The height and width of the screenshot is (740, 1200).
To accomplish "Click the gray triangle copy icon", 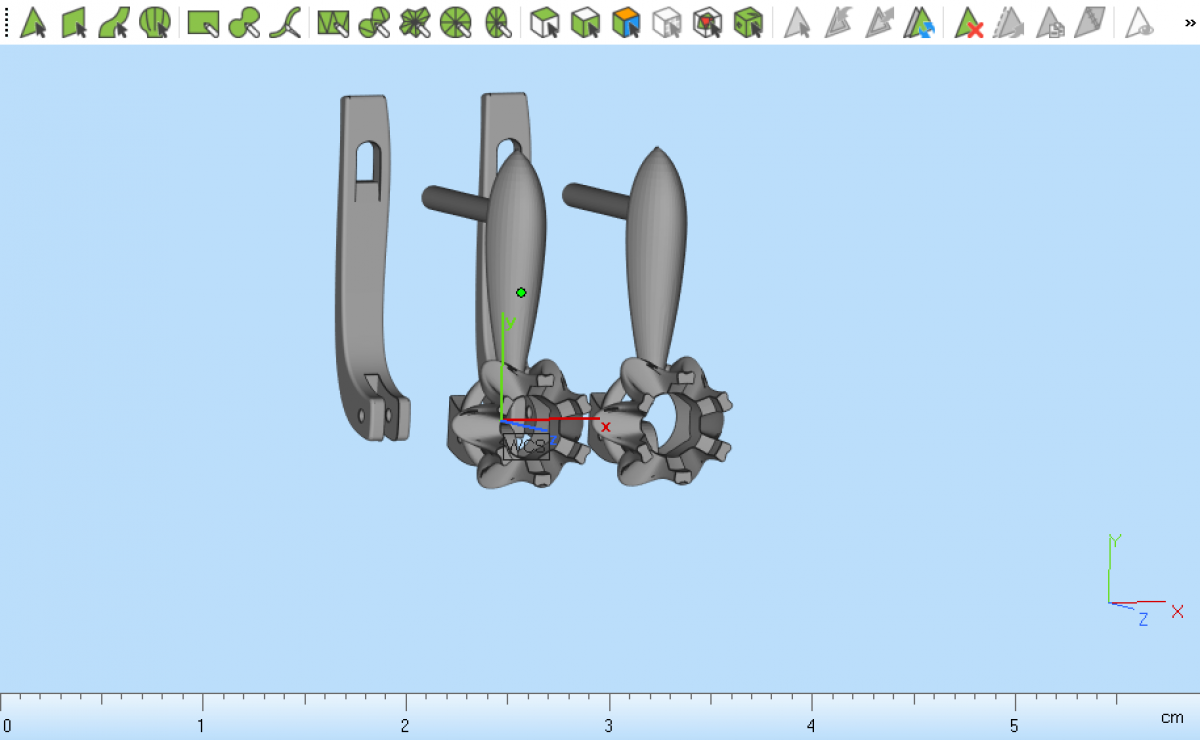I will [x=1049, y=22].
